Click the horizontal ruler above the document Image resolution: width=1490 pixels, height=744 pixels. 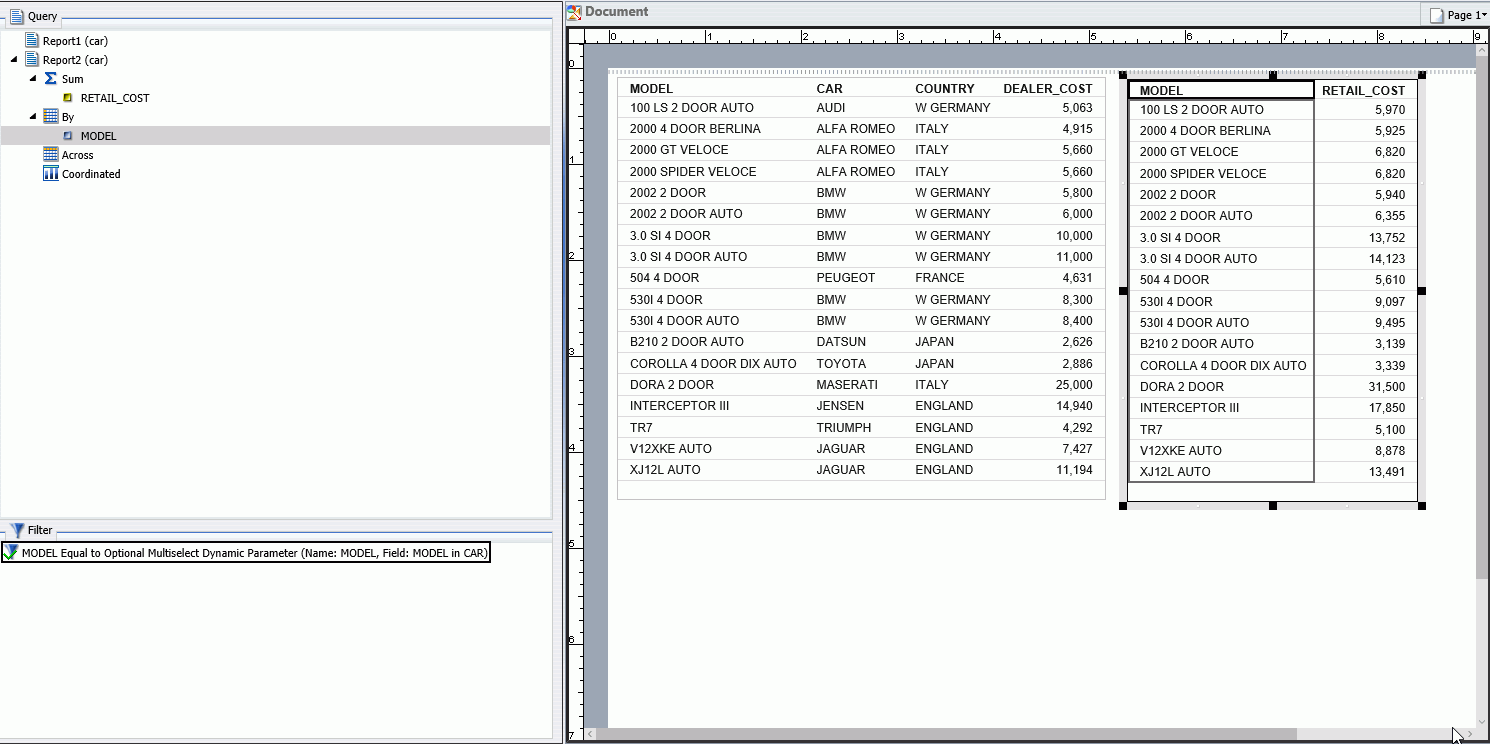pos(1000,36)
